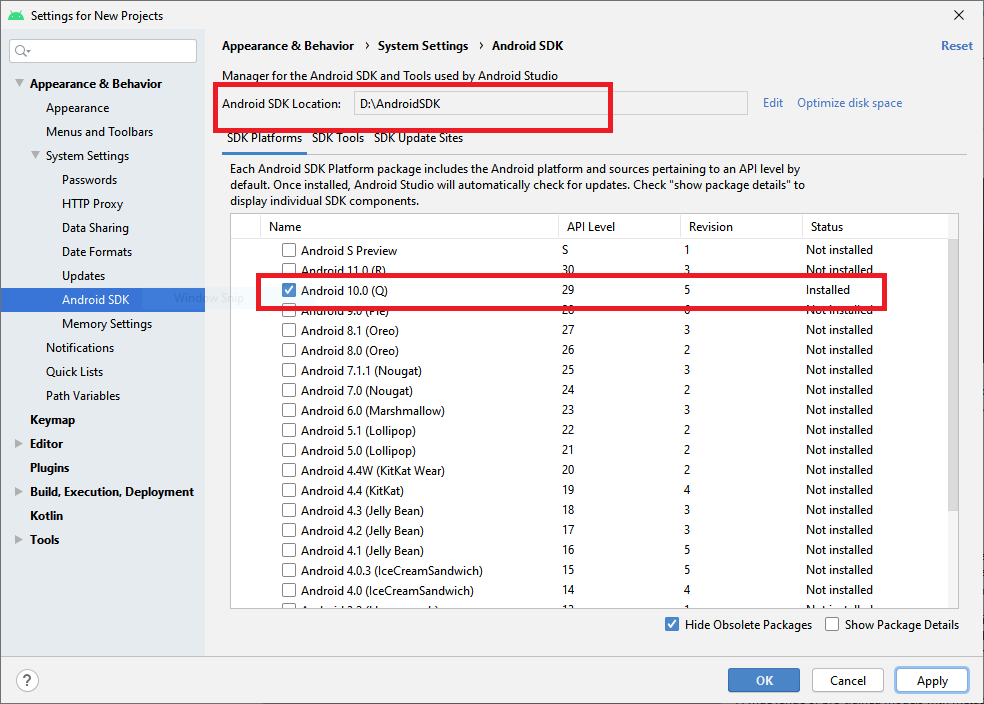Viewport: 984px width, 704px height.
Task: Open the SDK Update Sites tab
Action: pyautogui.click(x=419, y=138)
